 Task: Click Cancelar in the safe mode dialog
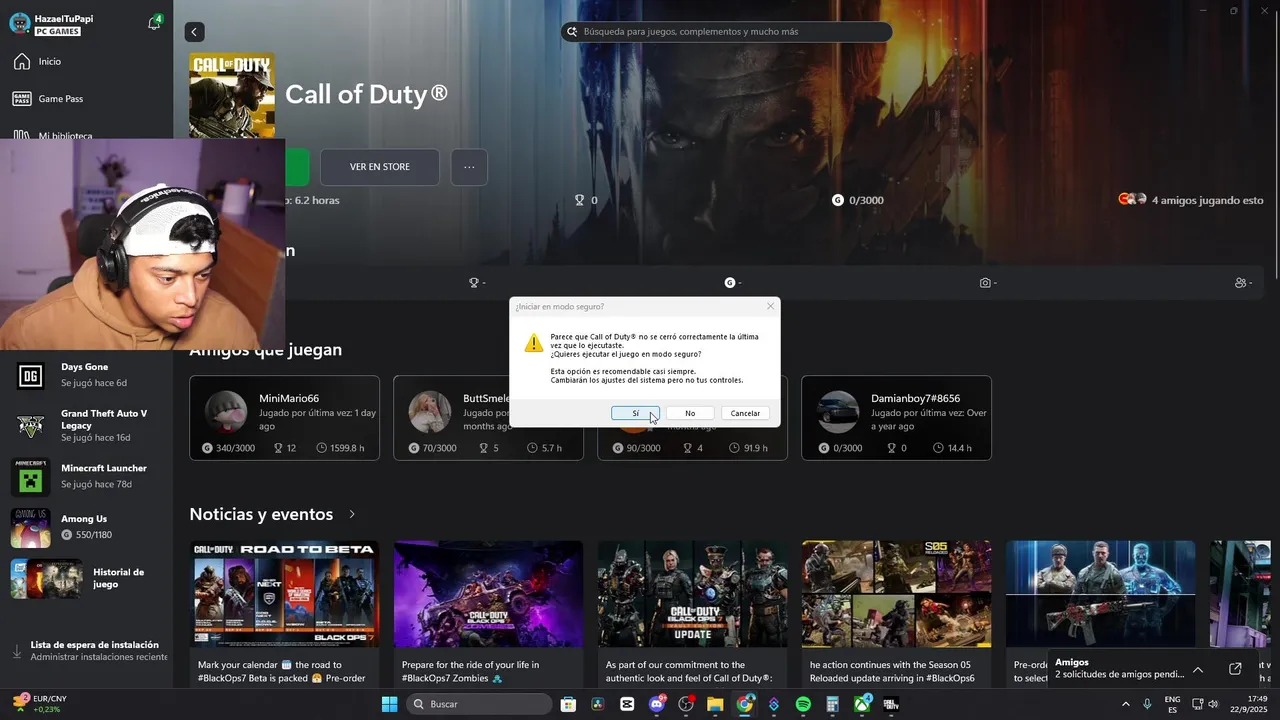click(745, 413)
